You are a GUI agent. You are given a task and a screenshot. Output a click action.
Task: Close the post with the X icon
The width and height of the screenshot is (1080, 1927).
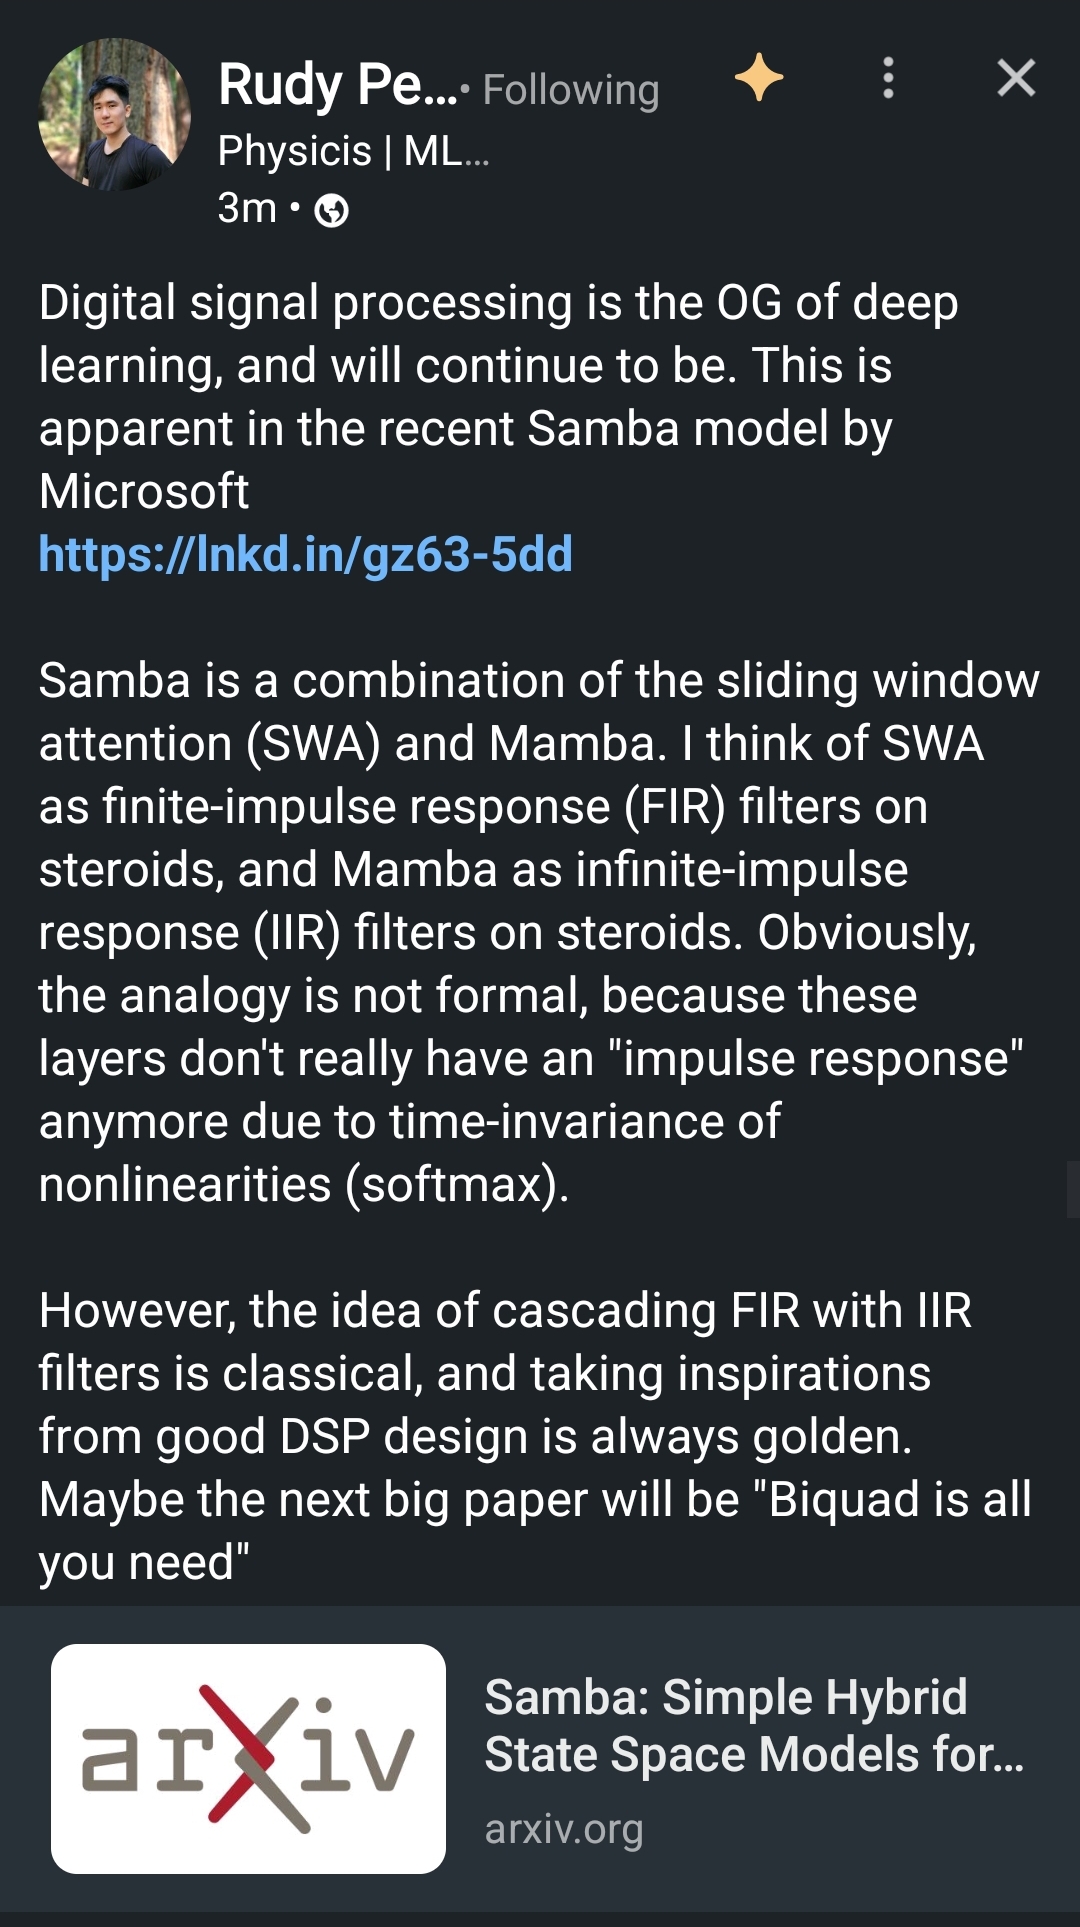(x=1016, y=78)
